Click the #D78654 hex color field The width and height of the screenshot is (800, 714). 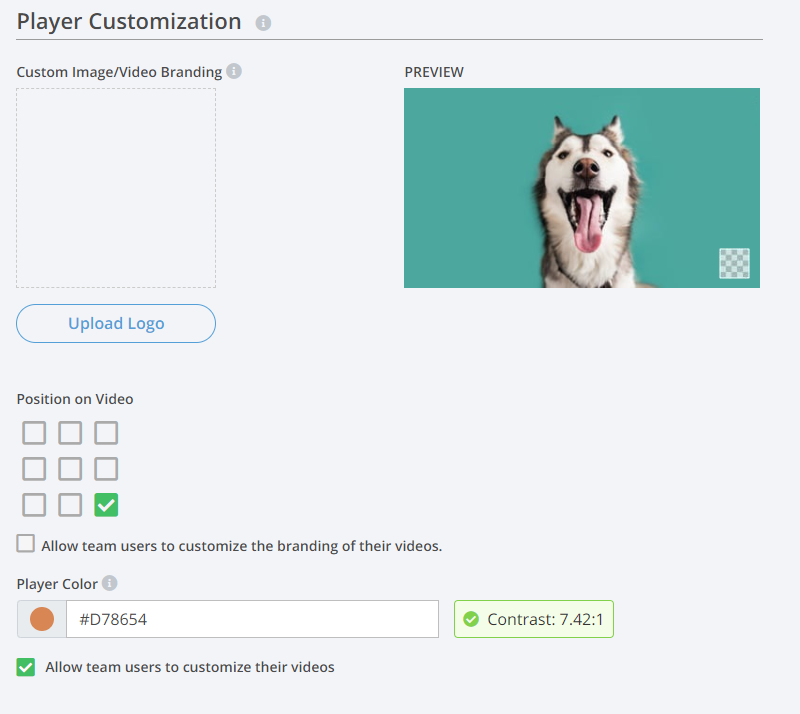pos(253,619)
